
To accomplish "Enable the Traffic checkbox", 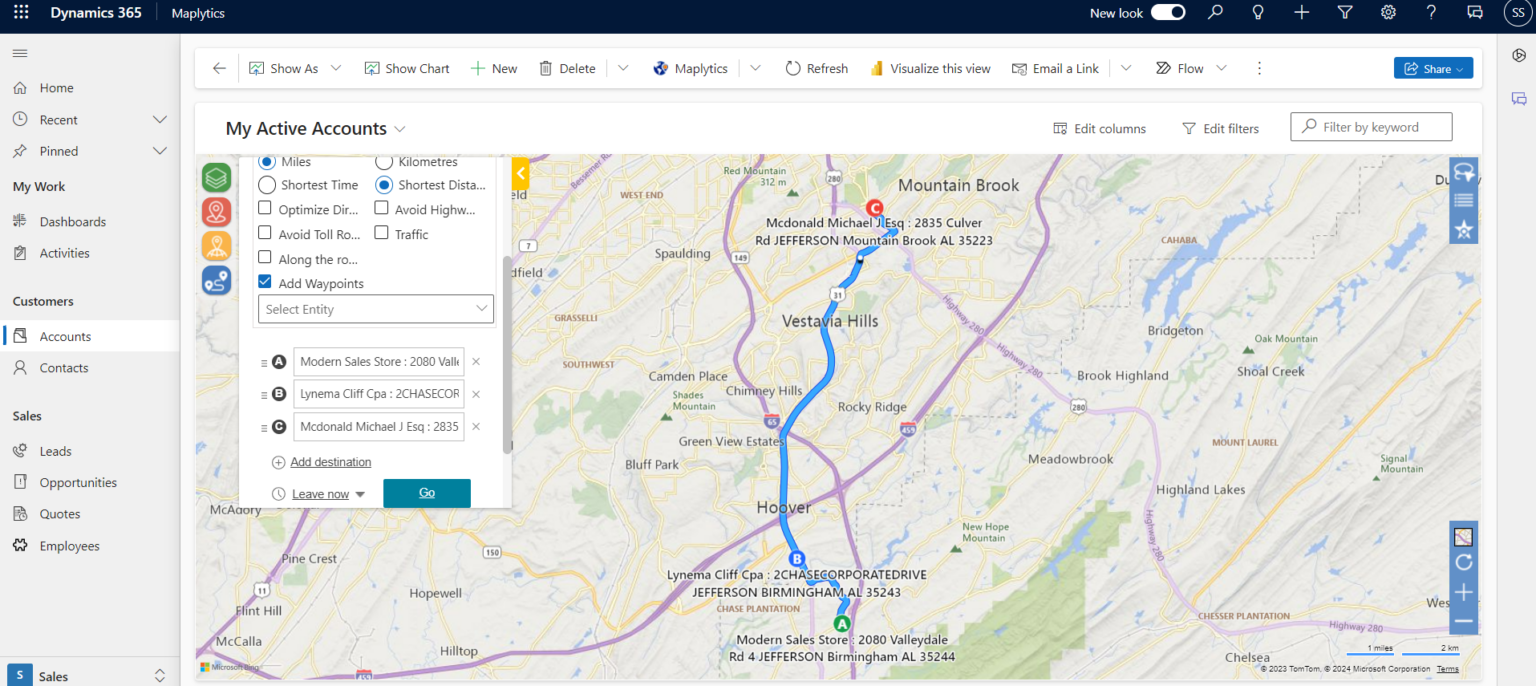I will 381,233.
